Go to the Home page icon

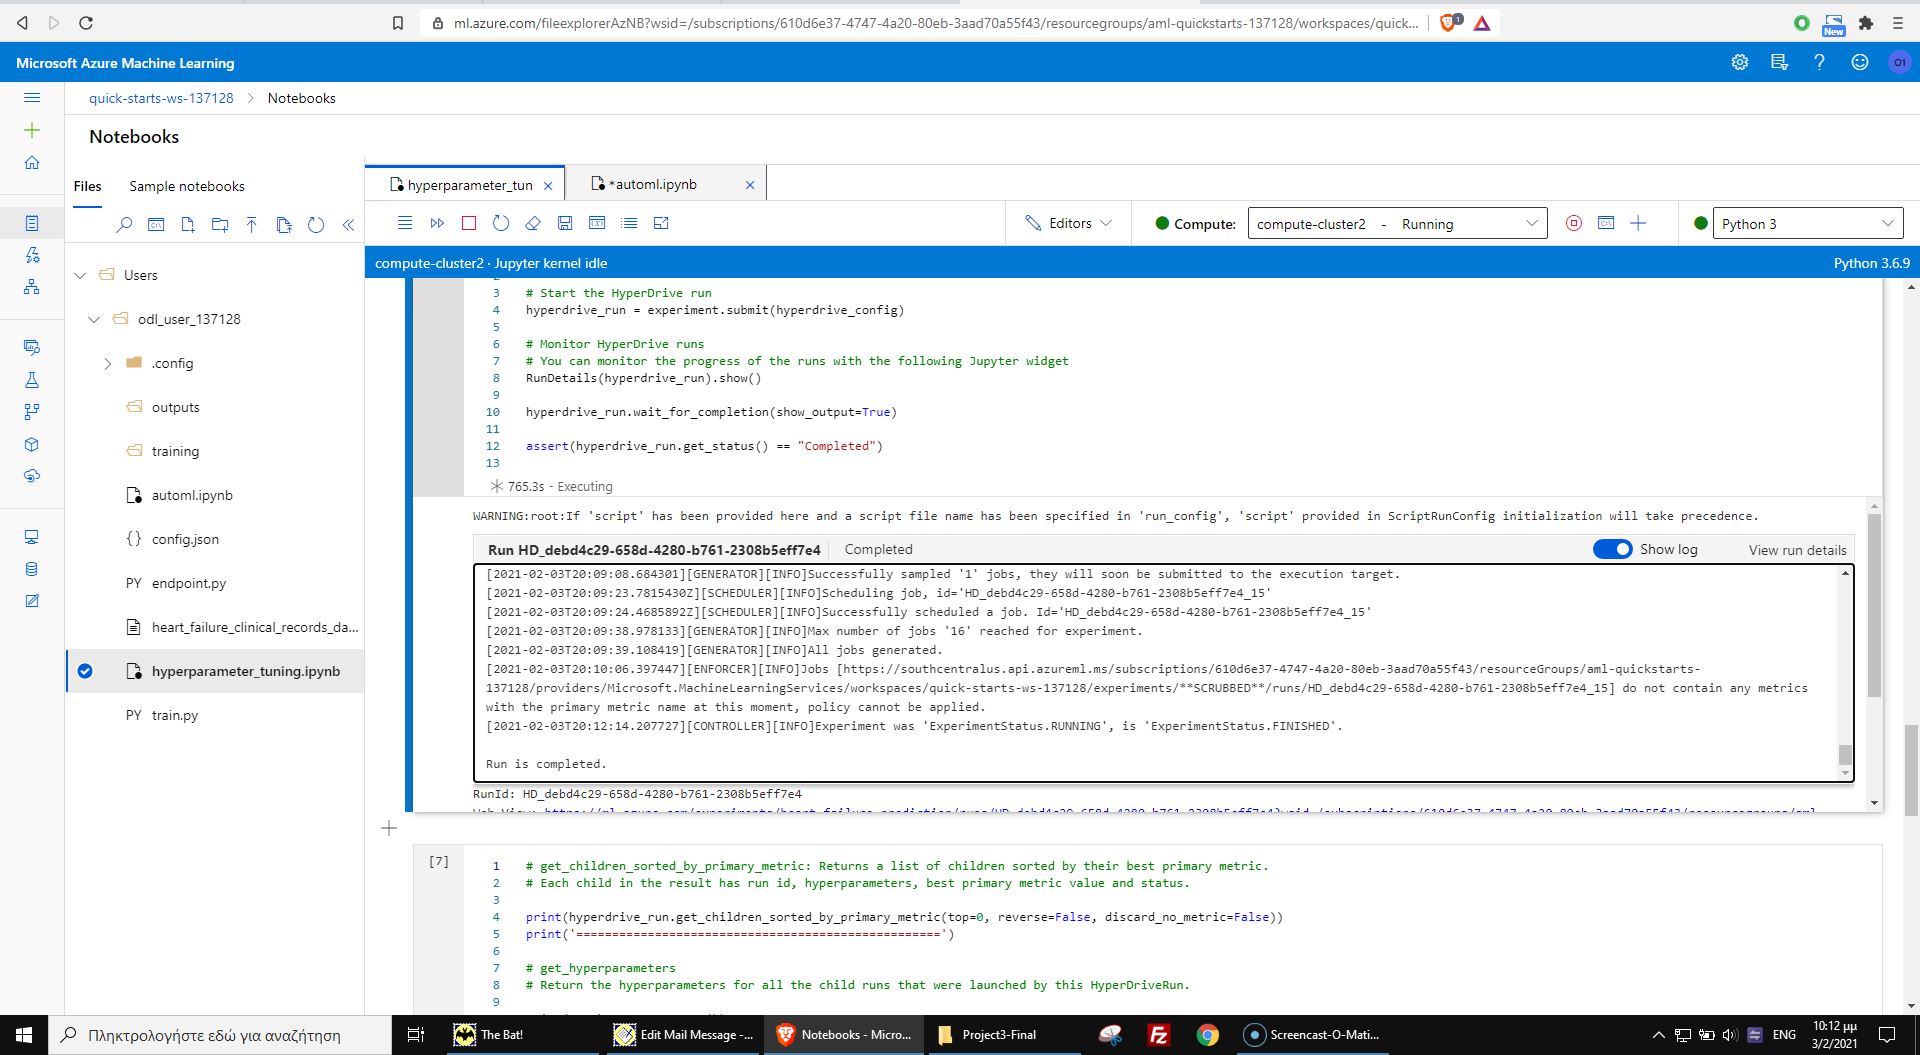click(x=32, y=162)
